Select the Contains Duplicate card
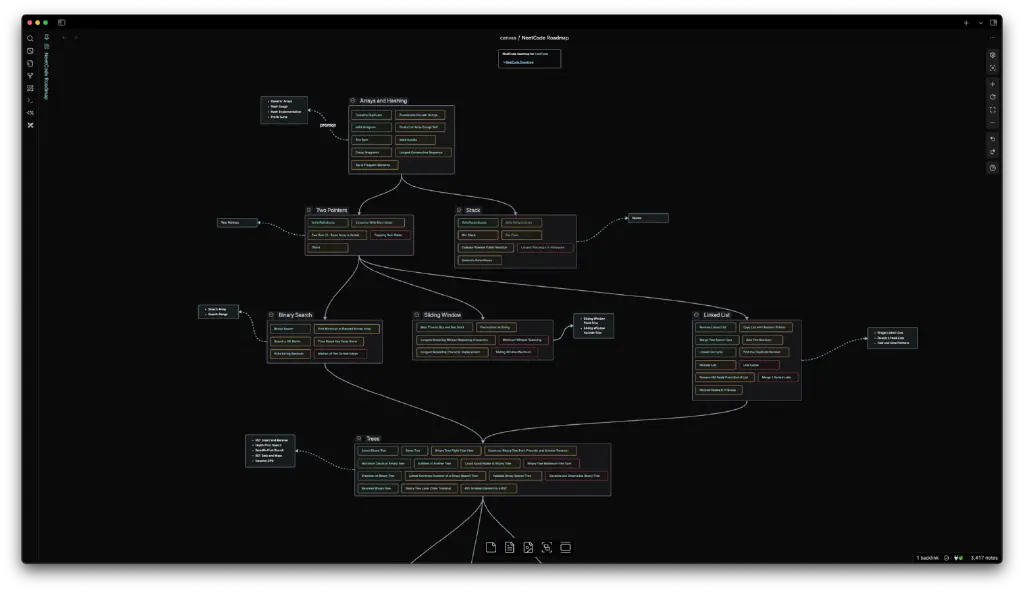Screen dimensions: 1024x592 (x=372, y=115)
